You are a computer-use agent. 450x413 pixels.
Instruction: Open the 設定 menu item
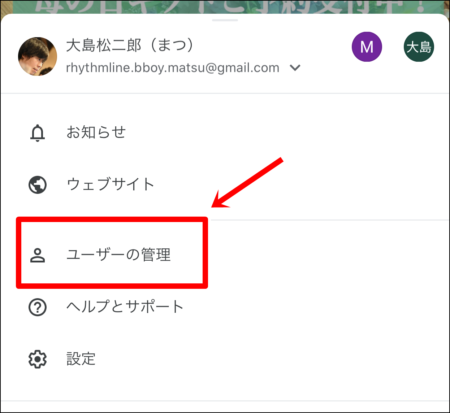click(x=225, y=359)
